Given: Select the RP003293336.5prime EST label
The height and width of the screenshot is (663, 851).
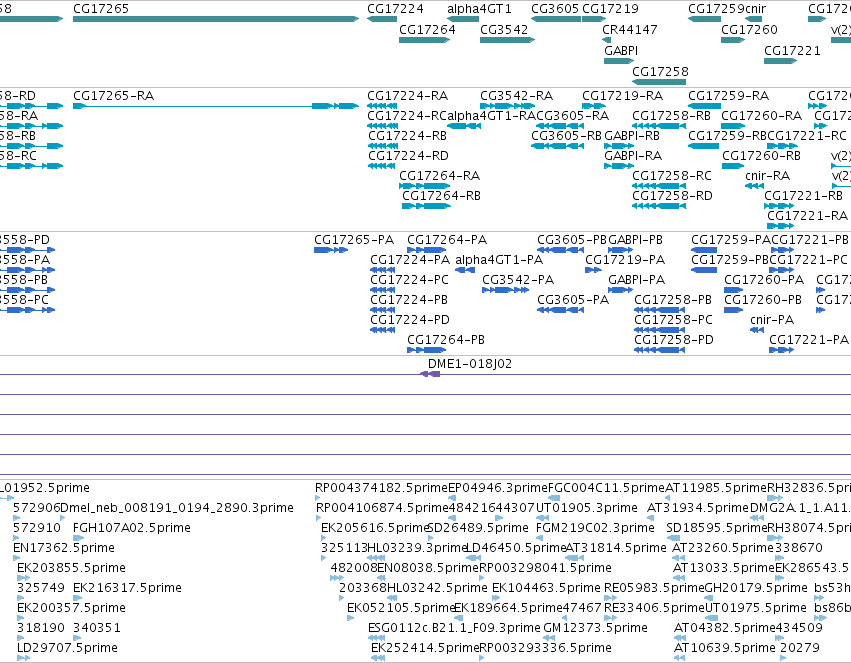Looking at the screenshot, I should click(545, 648).
